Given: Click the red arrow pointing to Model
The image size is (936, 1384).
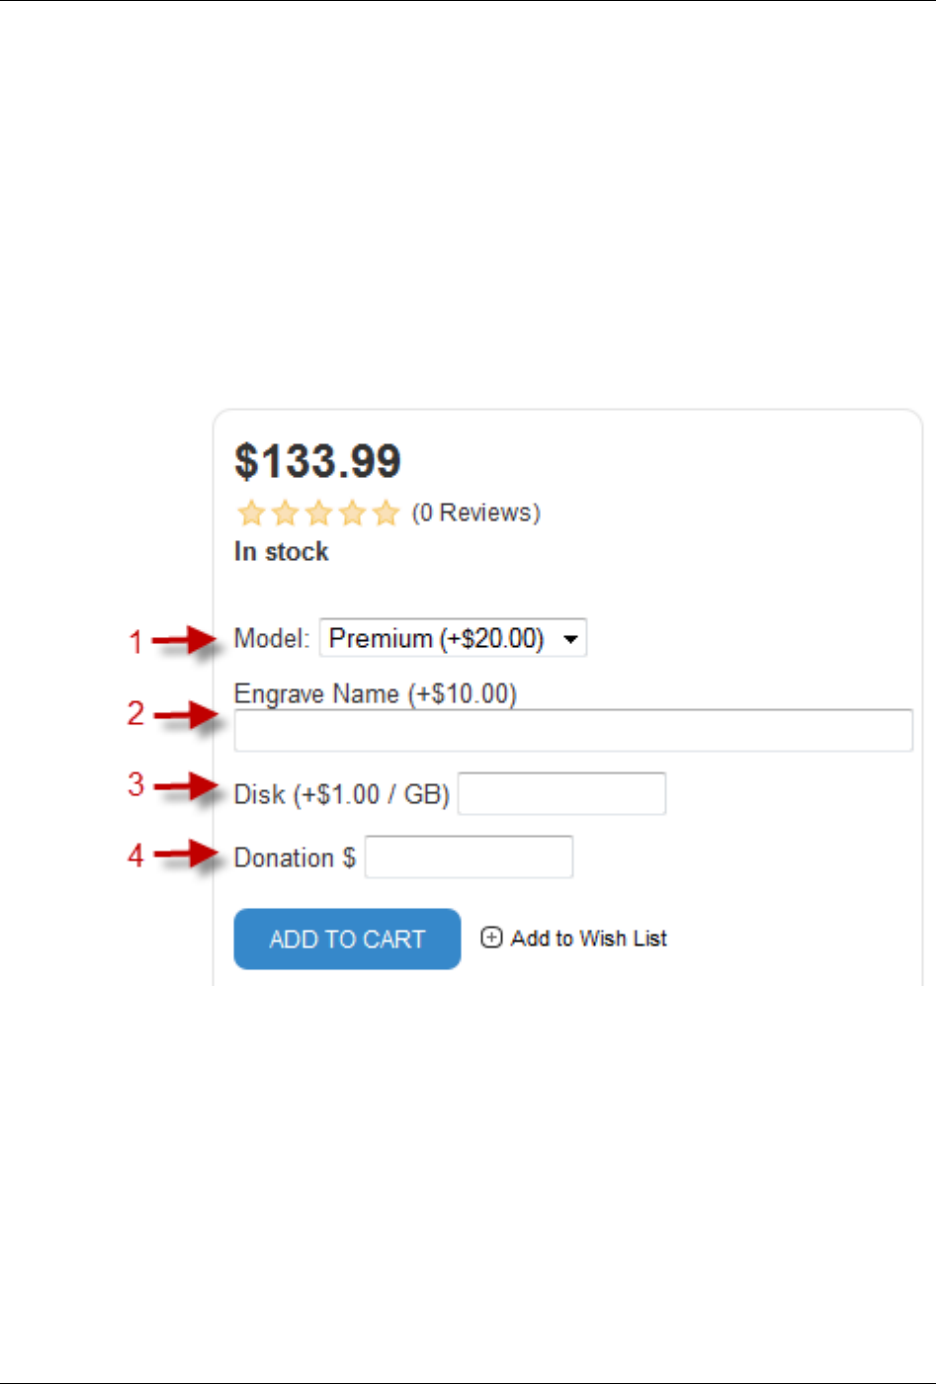Looking at the screenshot, I should (x=186, y=640).
